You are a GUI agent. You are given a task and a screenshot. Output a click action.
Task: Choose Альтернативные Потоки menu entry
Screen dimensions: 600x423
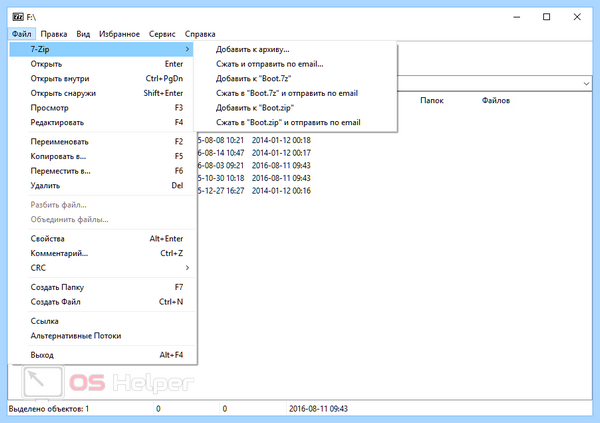tap(101, 336)
